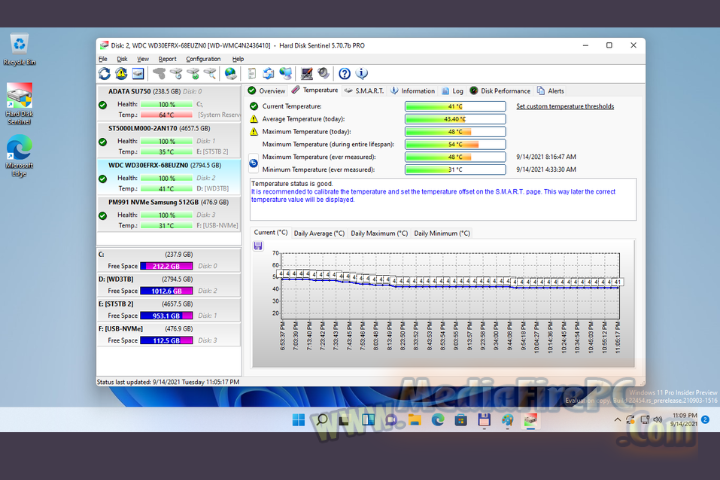Image resolution: width=720 pixels, height=480 pixels.
Task: Click the taskbar Search magnifier icon
Action: [x=322, y=420]
